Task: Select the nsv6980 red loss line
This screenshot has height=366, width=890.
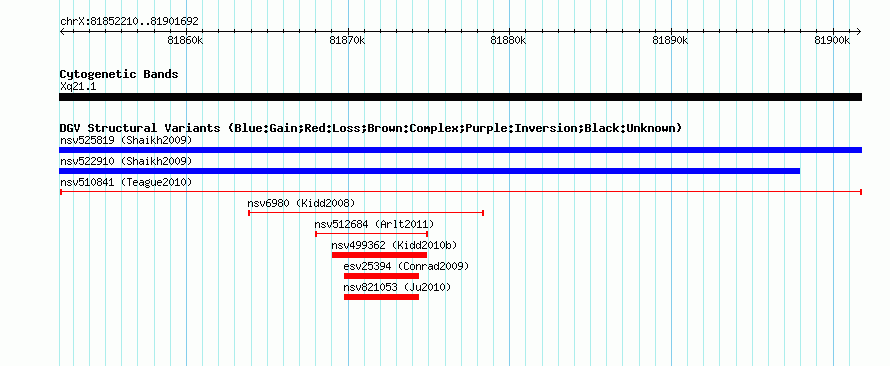Action: (366, 213)
